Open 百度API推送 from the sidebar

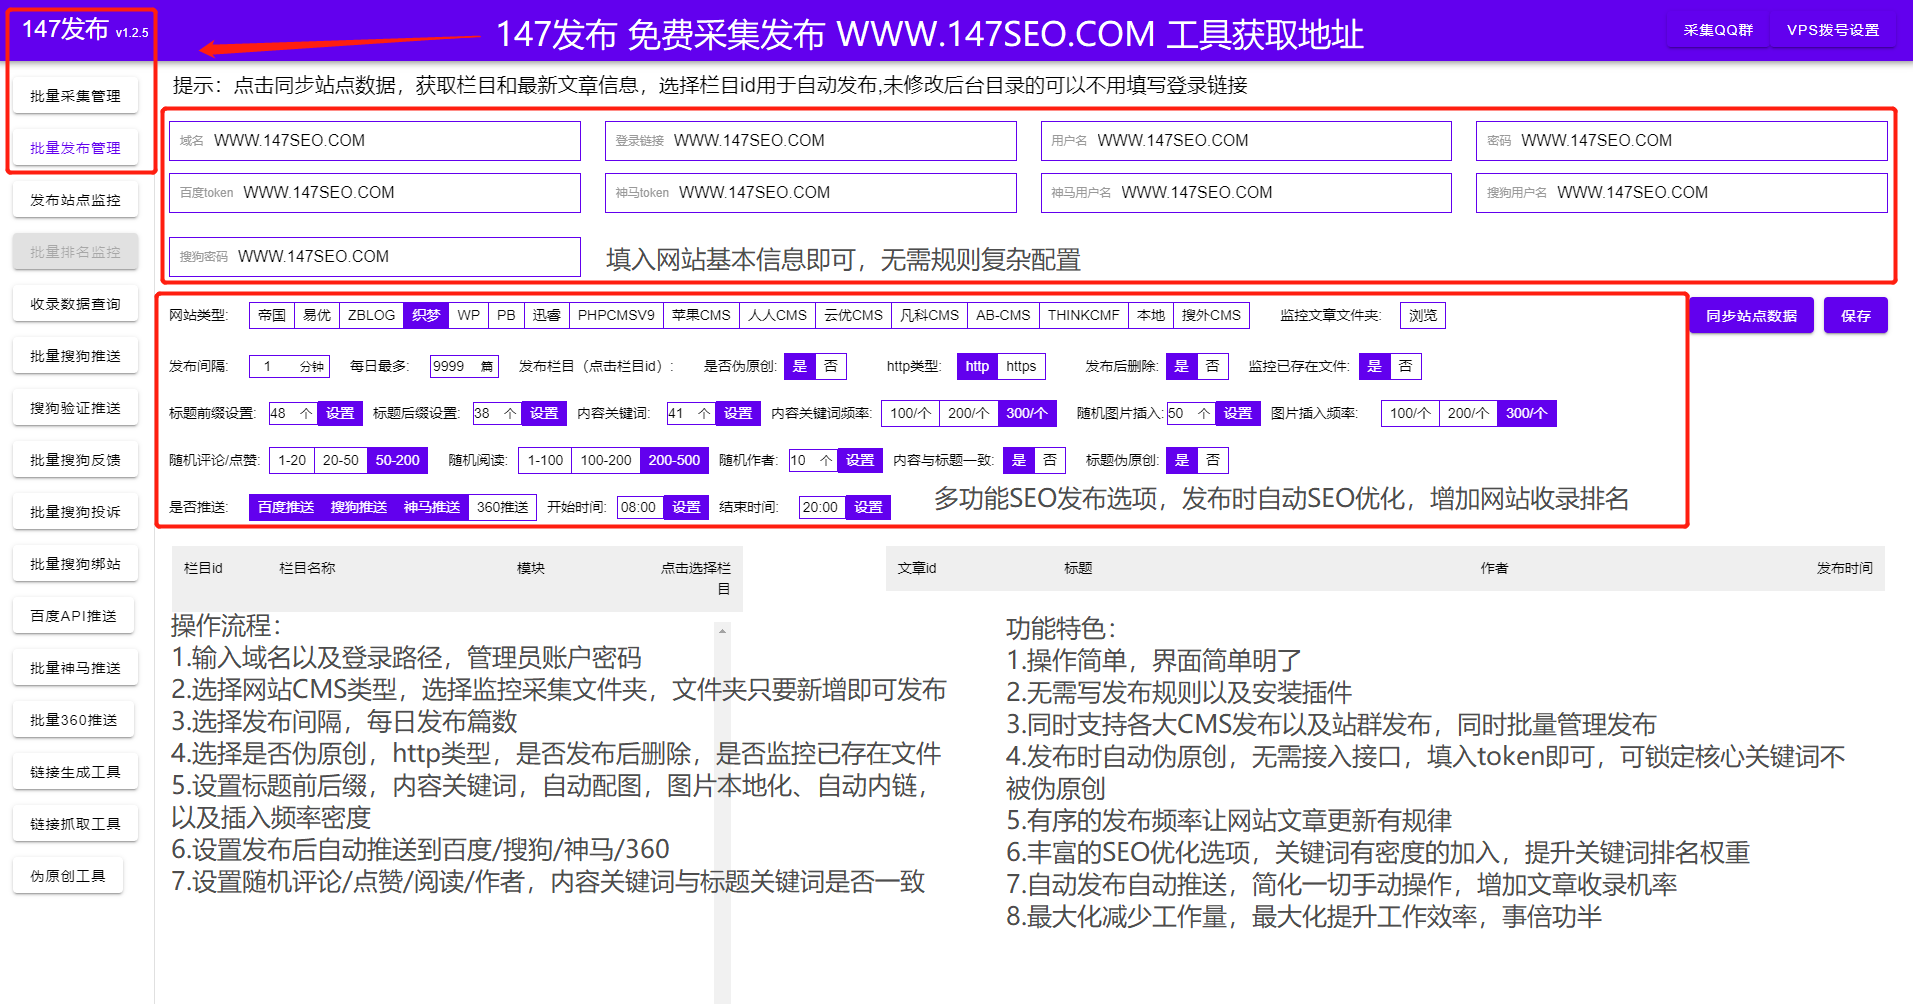coord(73,615)
